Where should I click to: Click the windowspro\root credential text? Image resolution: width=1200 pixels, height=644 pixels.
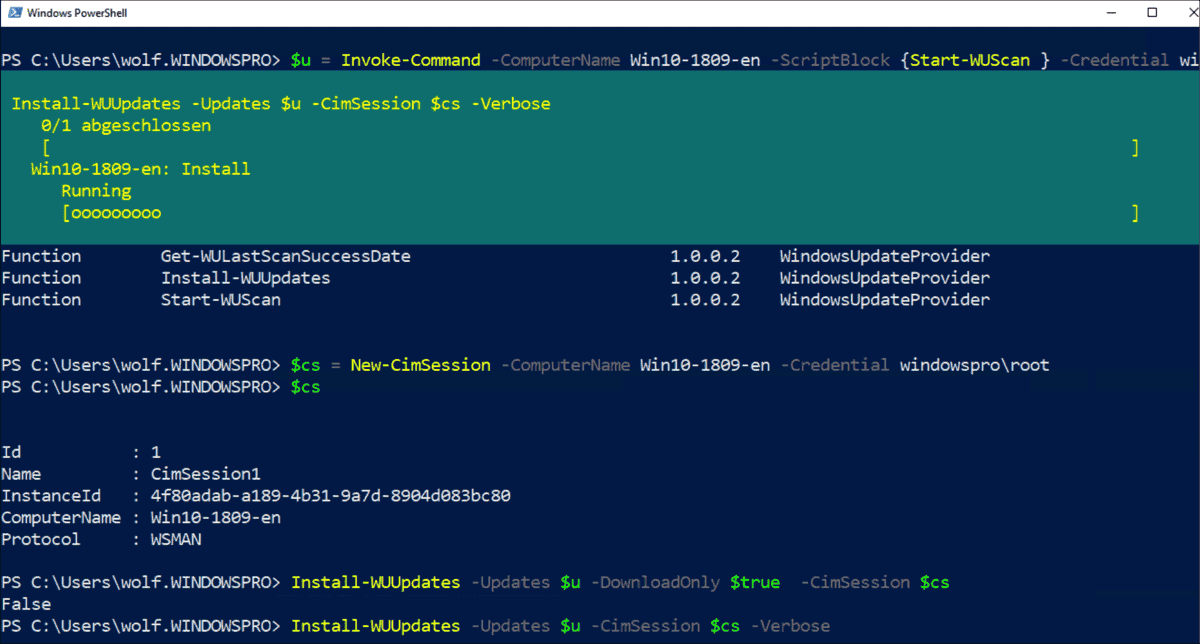pyautogui.click(x=974, y=365)
